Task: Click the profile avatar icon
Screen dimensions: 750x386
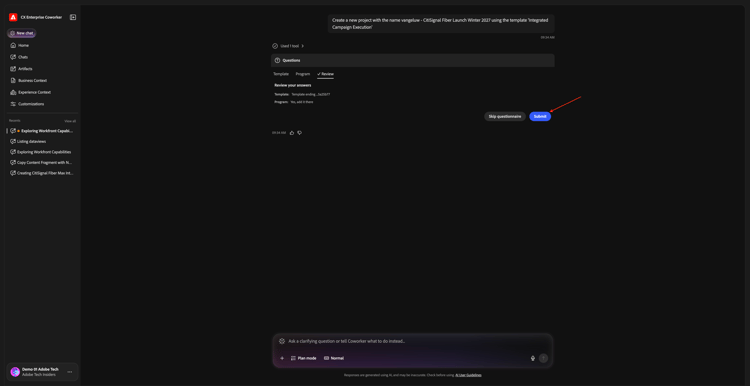Action: coord(15,372)
